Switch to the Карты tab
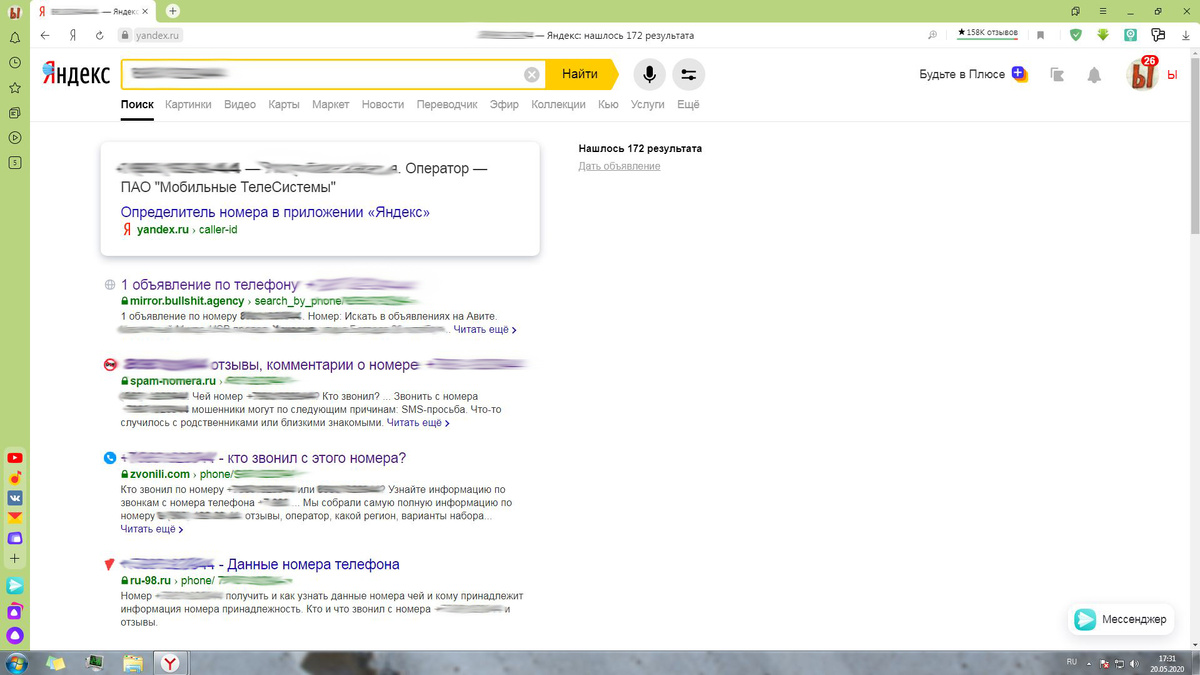 [284, 104]
